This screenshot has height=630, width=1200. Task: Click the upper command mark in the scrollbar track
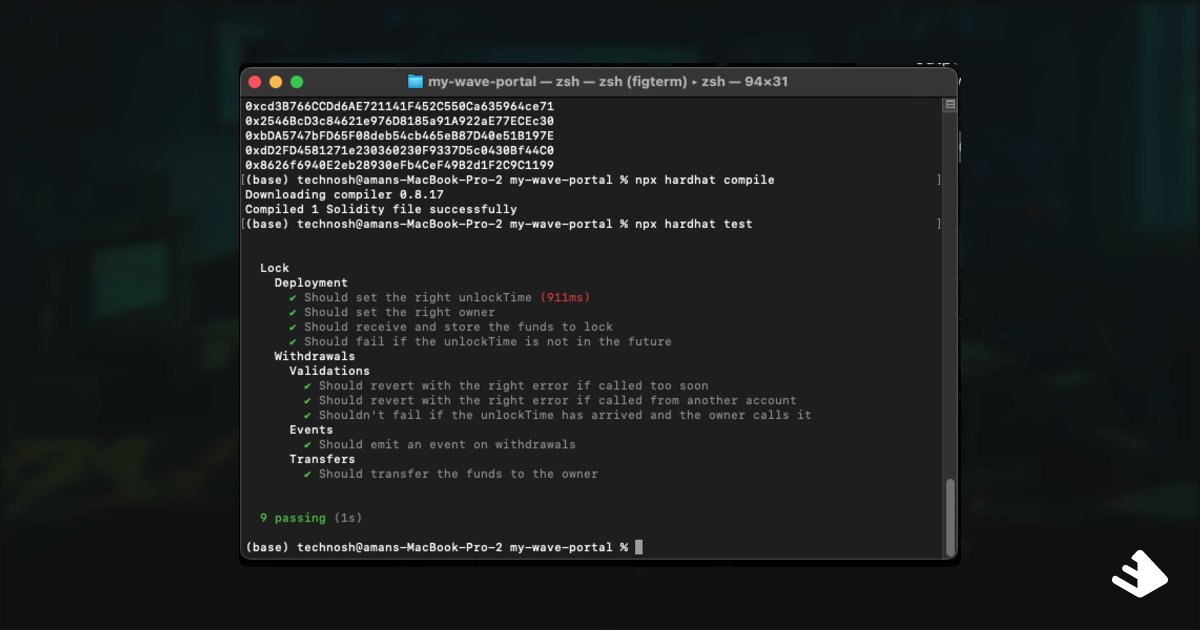pos(937,180)
